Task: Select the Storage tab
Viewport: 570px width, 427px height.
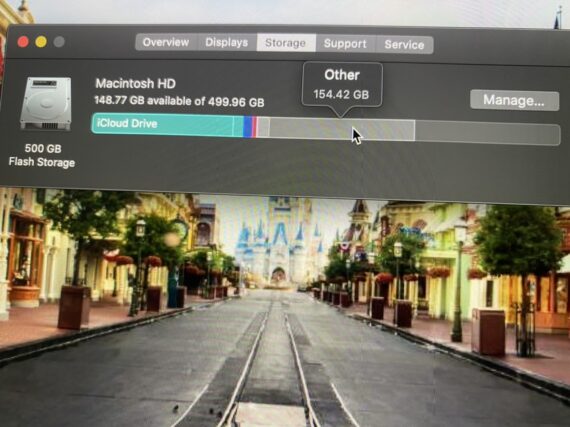Action: (x=286, y=43)
